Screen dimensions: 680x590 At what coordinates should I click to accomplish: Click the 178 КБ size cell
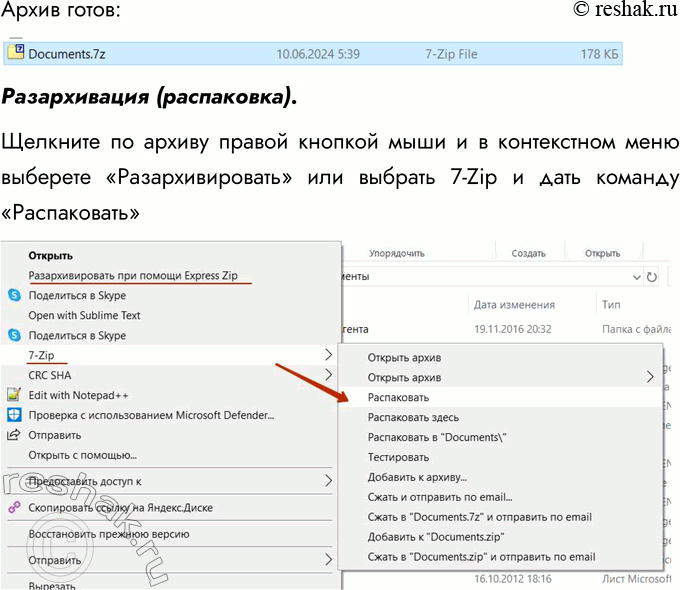tap(599, 54)
